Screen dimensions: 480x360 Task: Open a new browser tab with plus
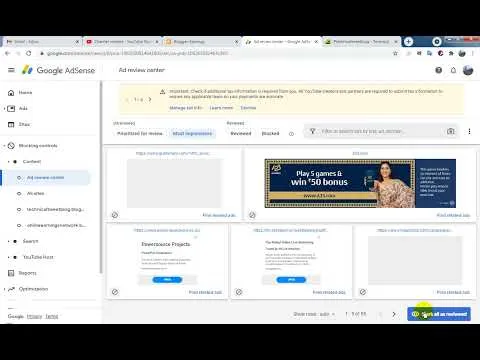point(408,42)
